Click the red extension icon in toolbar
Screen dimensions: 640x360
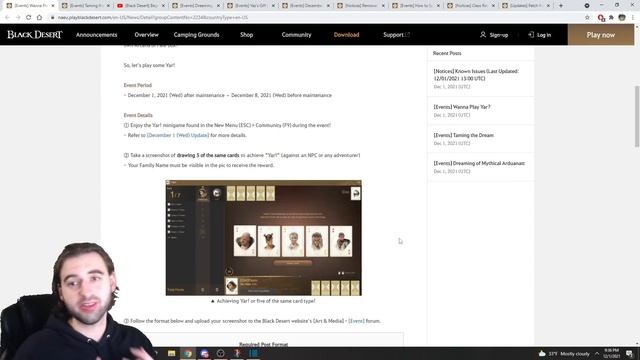point(601,18)
